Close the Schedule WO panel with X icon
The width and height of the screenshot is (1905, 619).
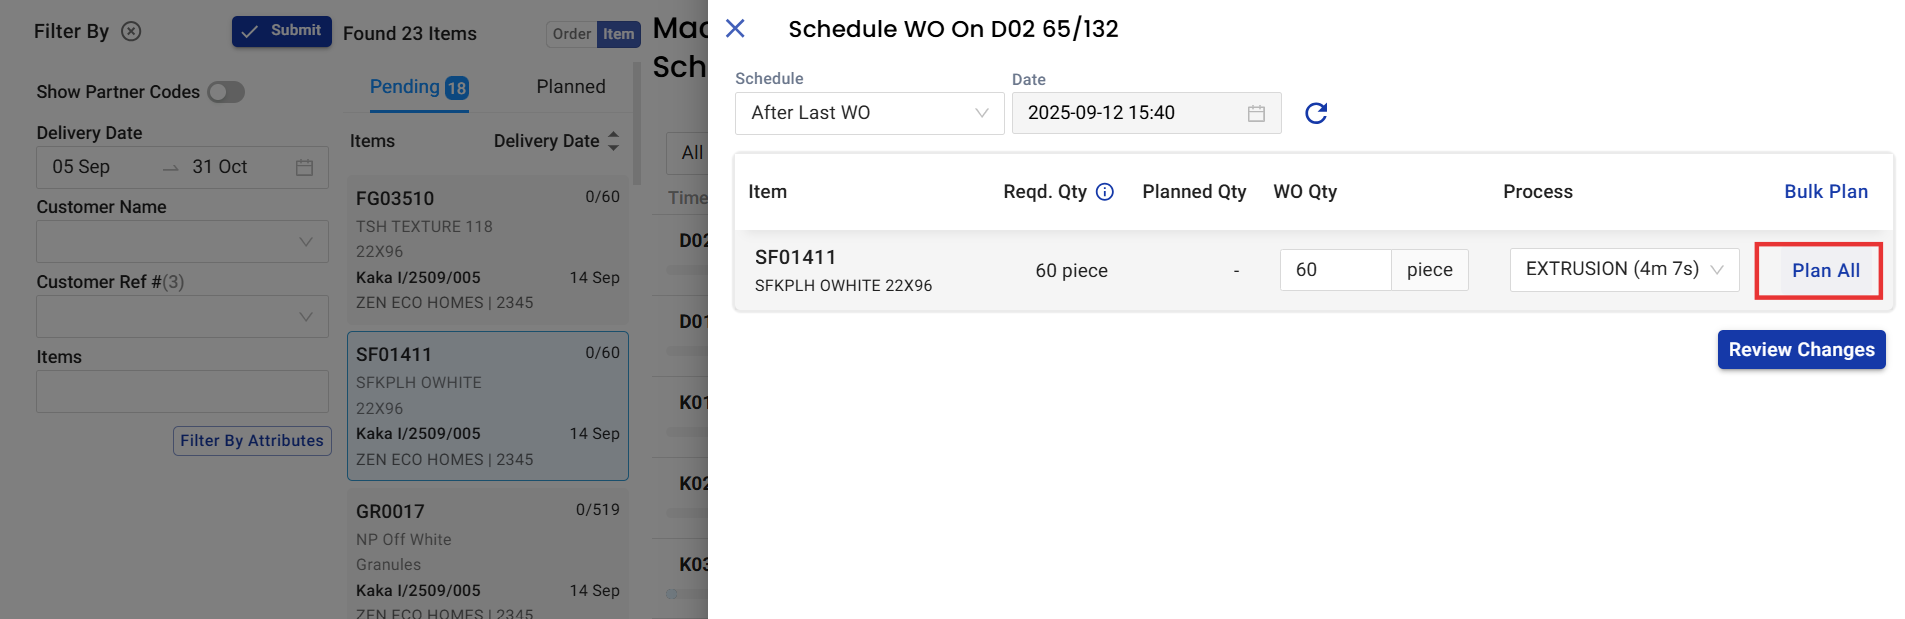(735, 29)
